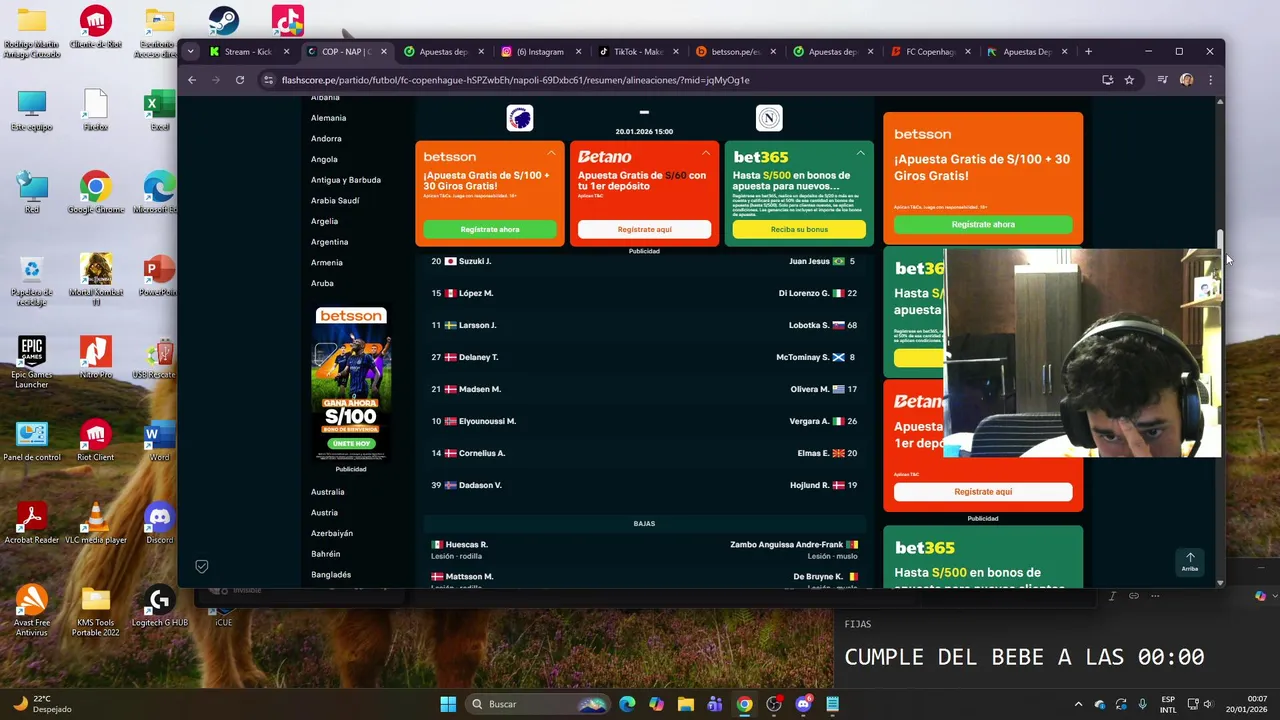Open Google Chrome desktop shortcut
The width and height of the screenshot is (1280, 720).
click(x=96, y=194)
